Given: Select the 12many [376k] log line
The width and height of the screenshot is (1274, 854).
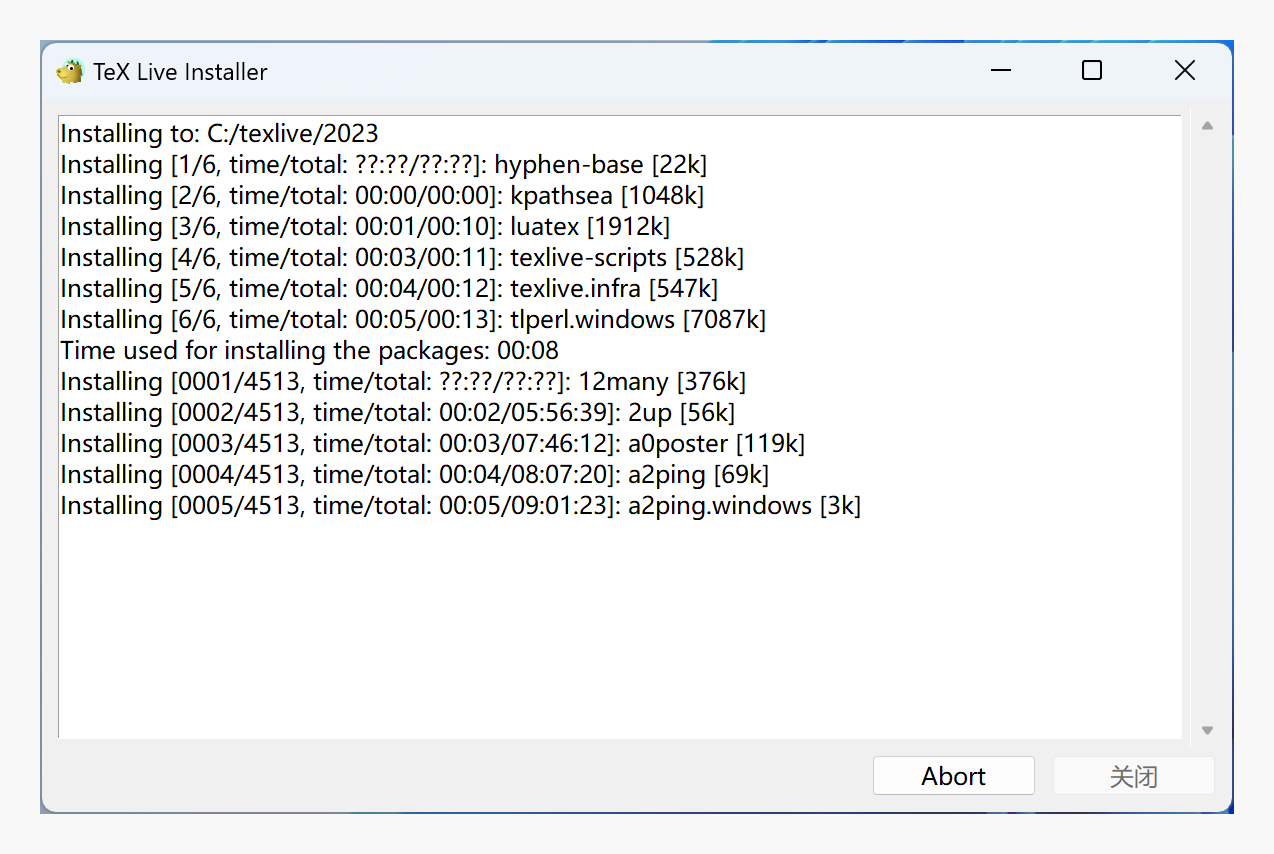Looking at the screenshot, I should click(x=403, y=381).
